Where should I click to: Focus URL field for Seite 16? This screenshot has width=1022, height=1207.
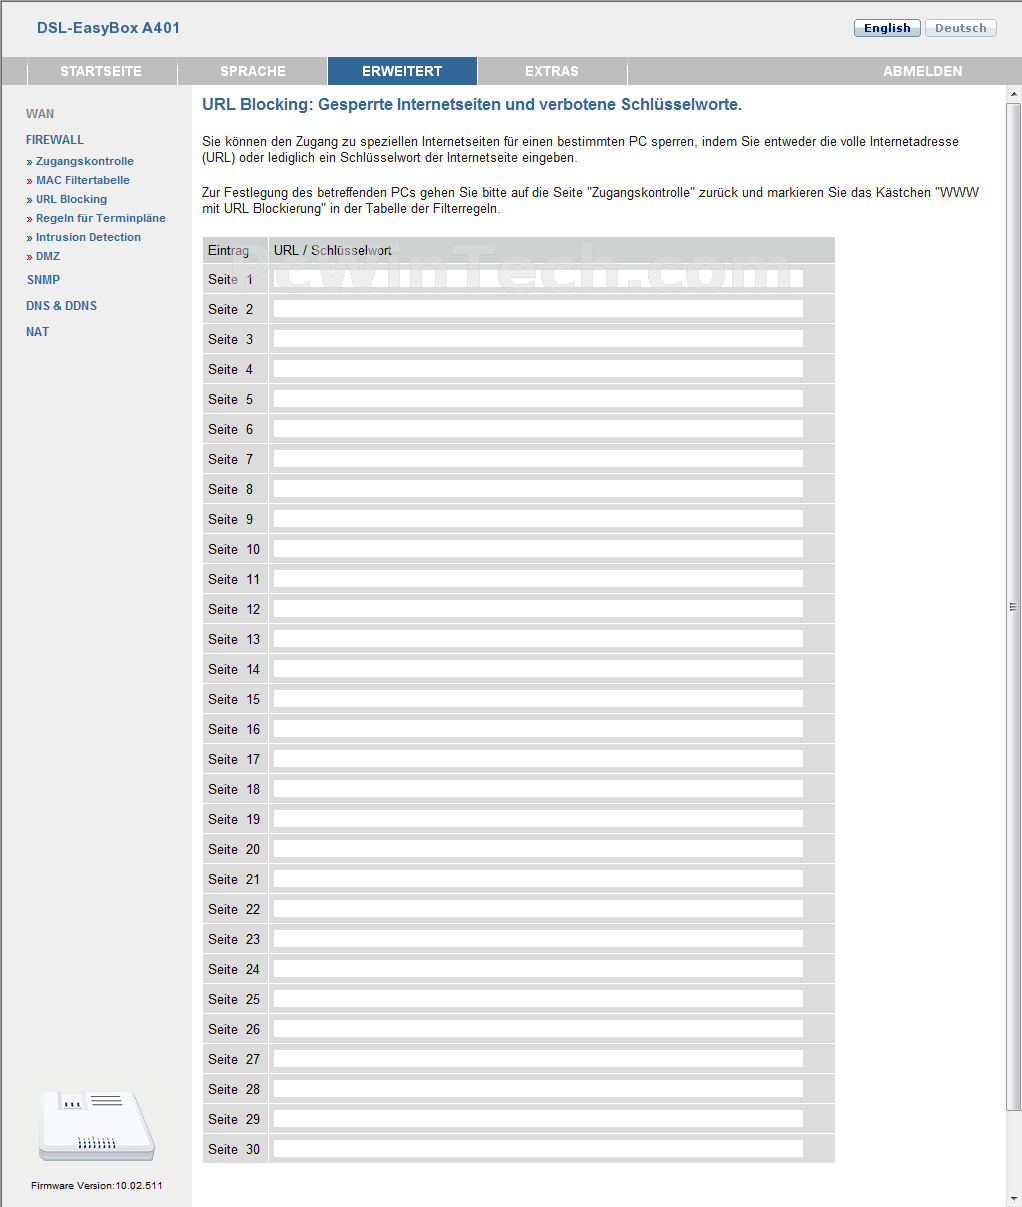(x=538, y=729)
